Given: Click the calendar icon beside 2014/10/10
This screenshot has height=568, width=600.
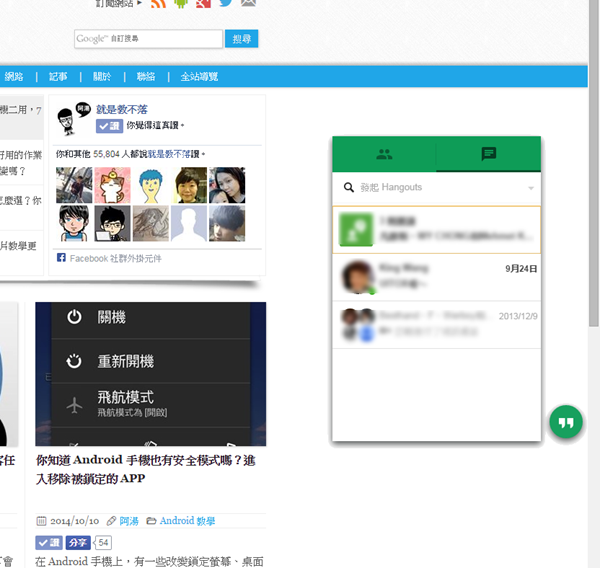Looking at the screenshot, I should point(41,521).
